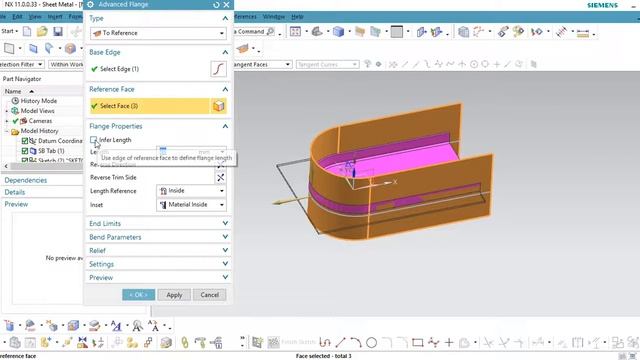Toggle the Datum Coordinate System checkbox
Screen dimensions: 640x360
tap(24, 141)
